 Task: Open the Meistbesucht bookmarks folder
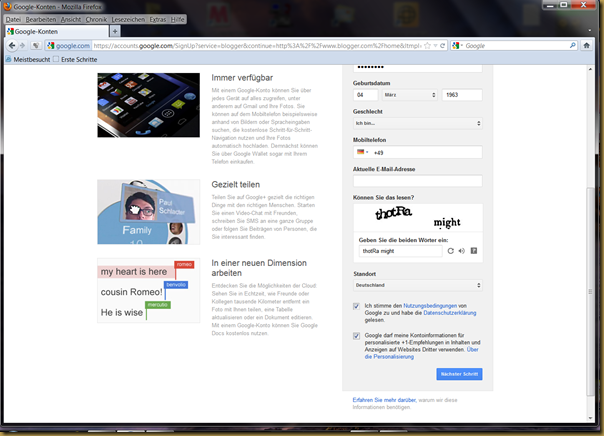point(28,59)
